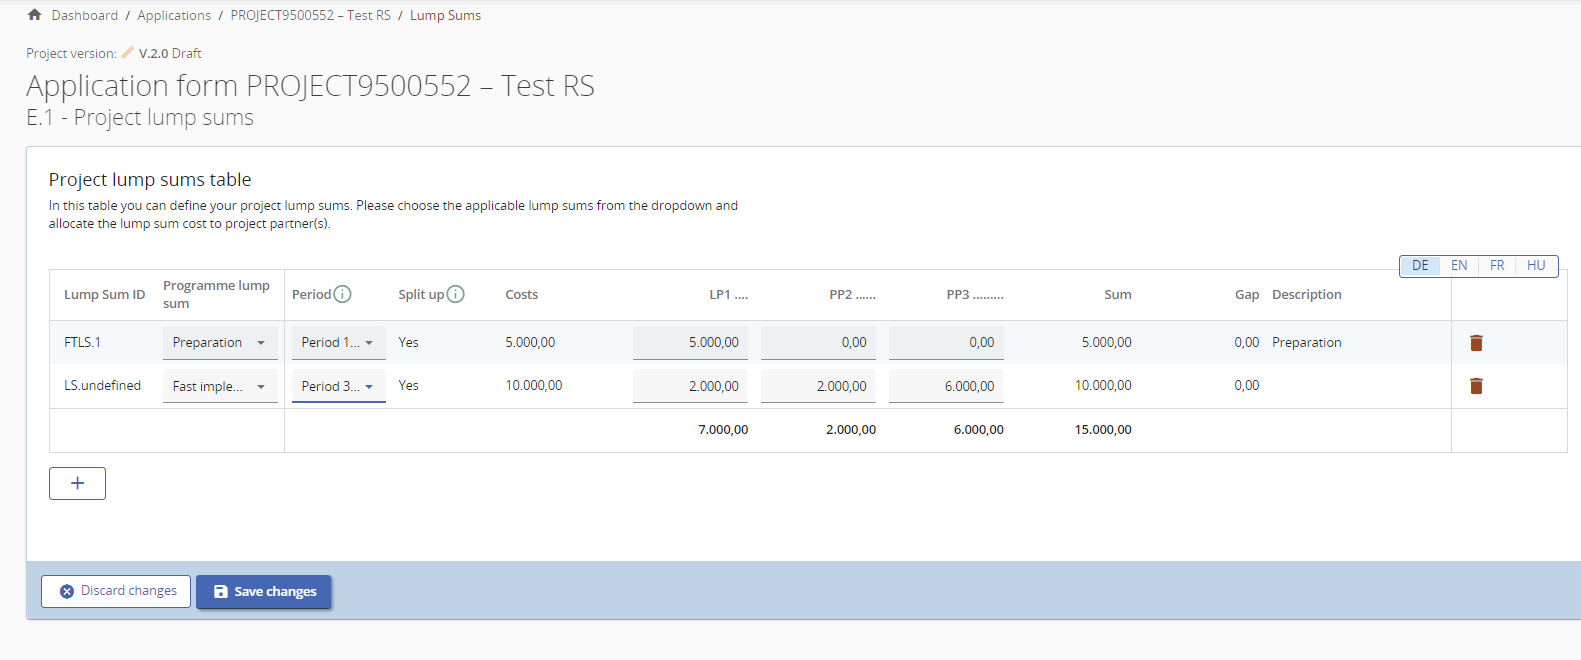Expand the Period 3 dropdown
This screenshot has width=1581, height=660.
pyautogui.click(x=338, y=386)
